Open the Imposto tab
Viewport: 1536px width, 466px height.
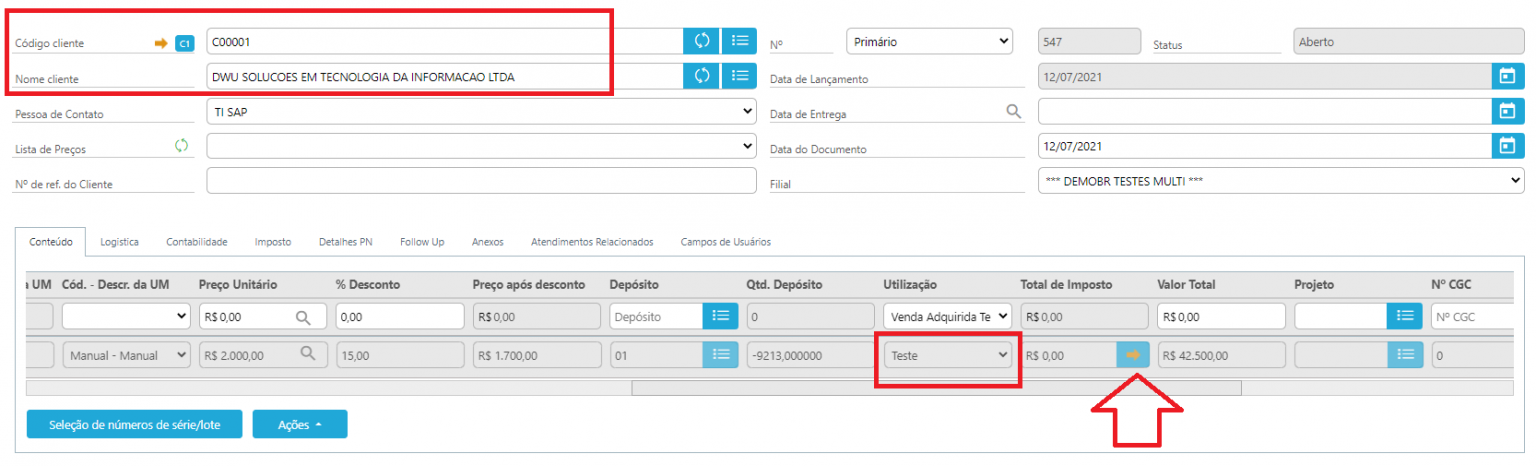(x=273, y=242)
